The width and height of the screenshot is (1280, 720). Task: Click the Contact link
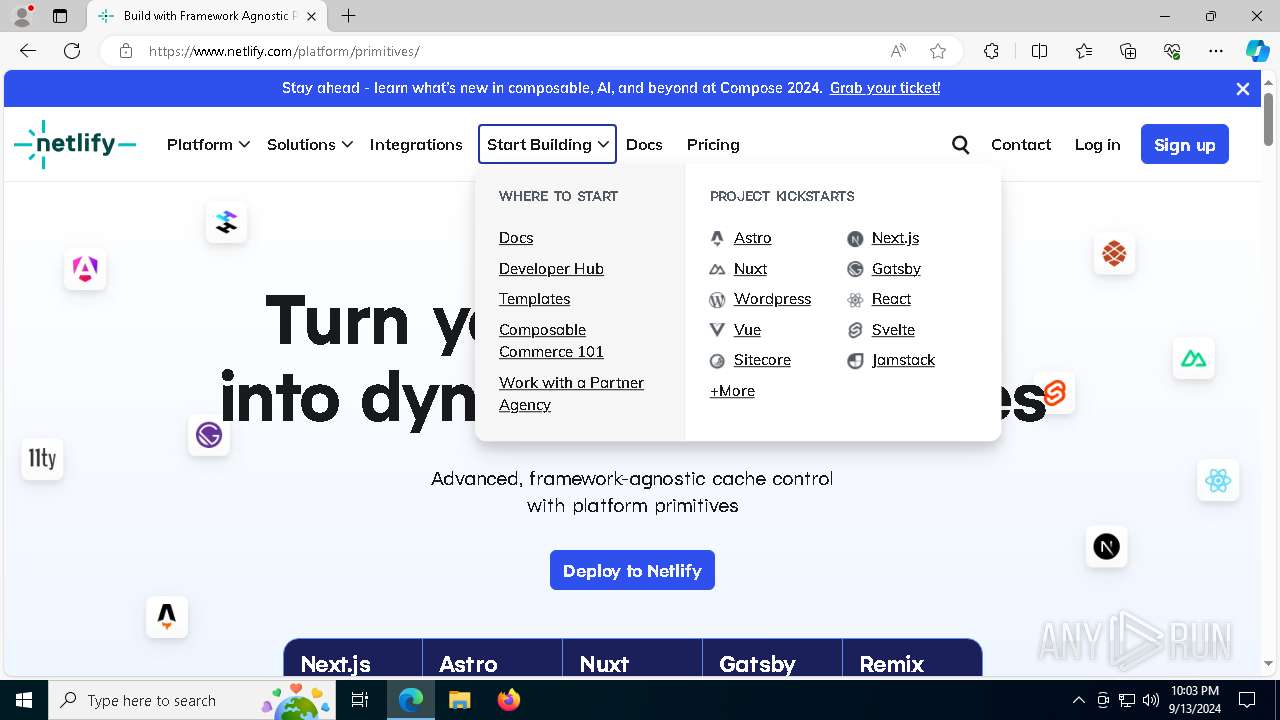[1021, 145]
